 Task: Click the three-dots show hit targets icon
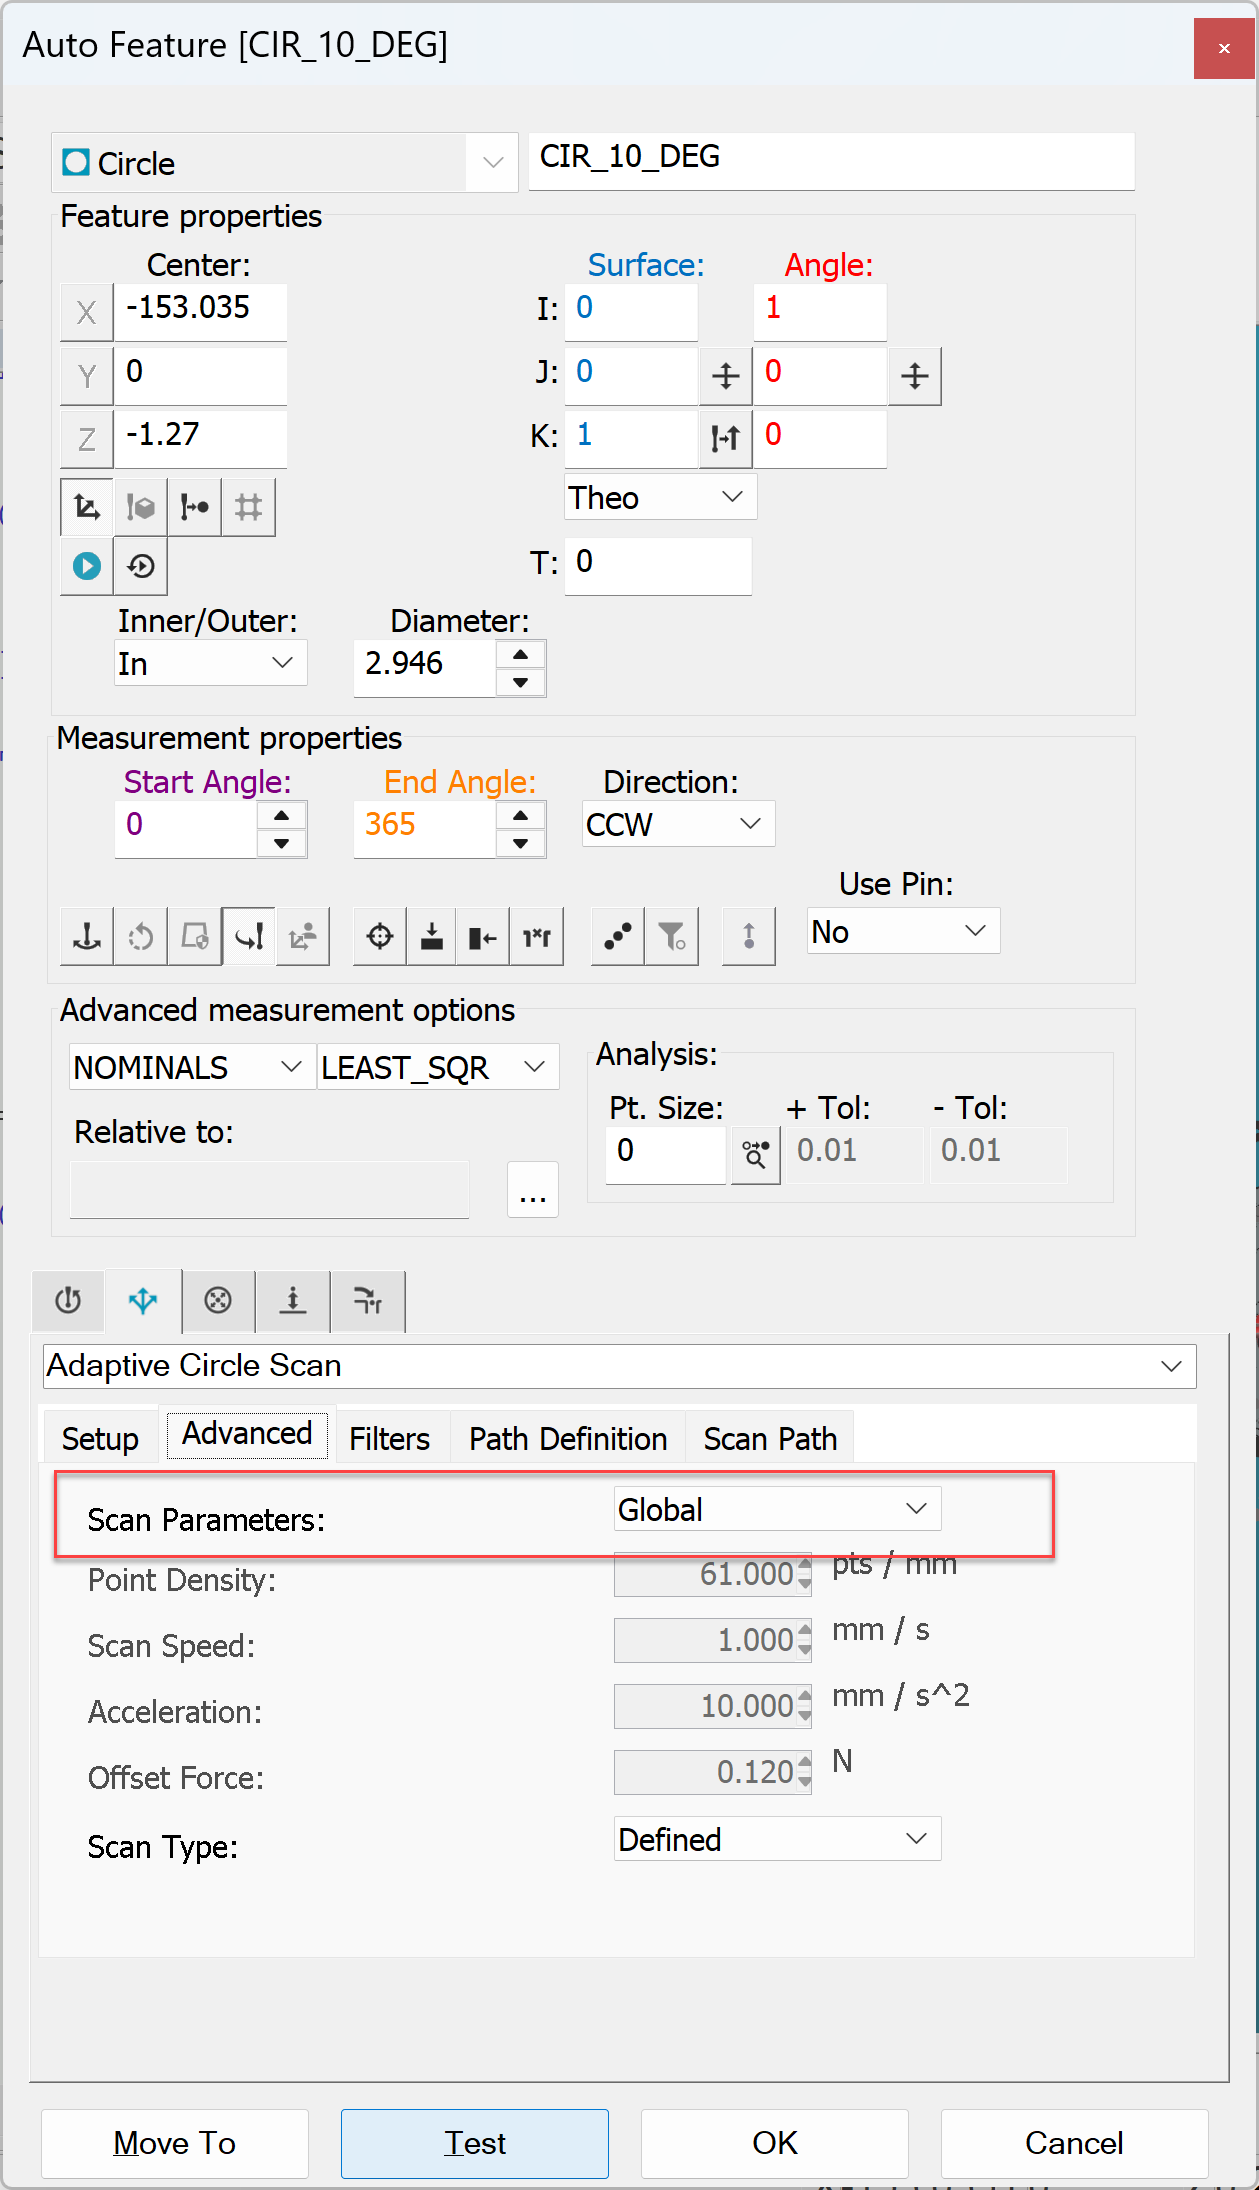pos(617,937)
